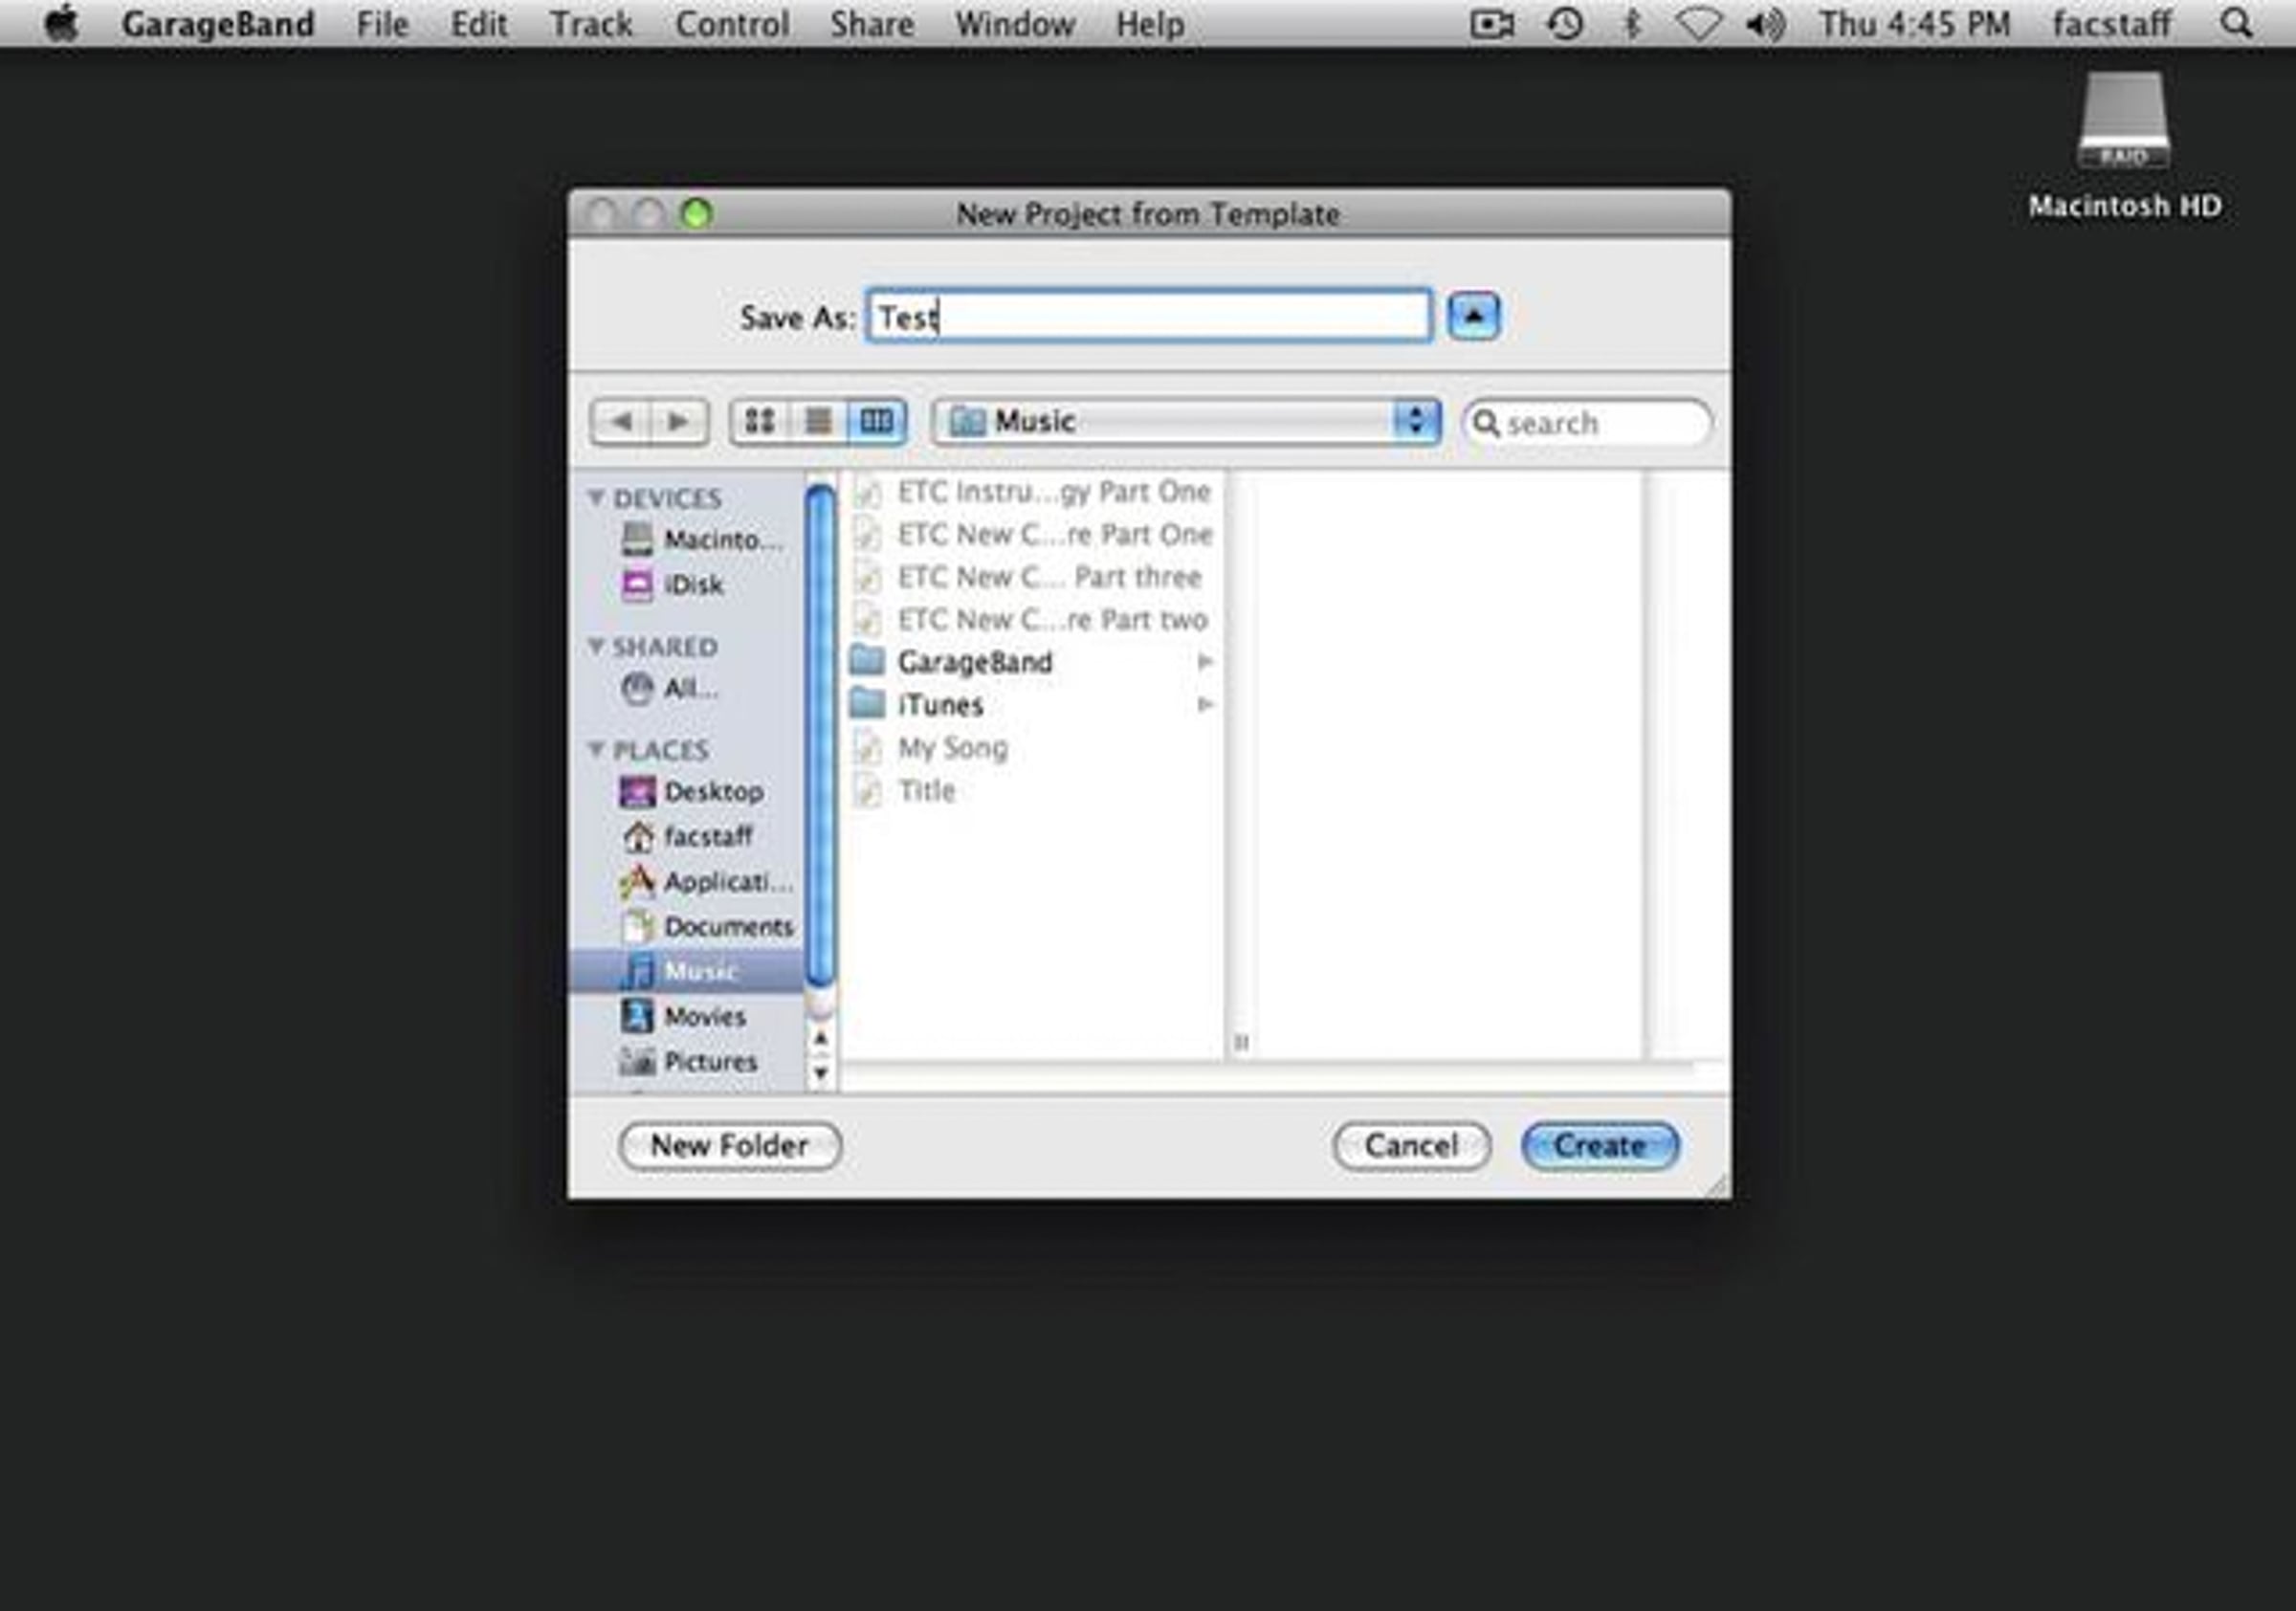The width and height of the screenshot is (2296, 1611).
Task: Click the search field in the dialog
Action: coord(1587,423)
